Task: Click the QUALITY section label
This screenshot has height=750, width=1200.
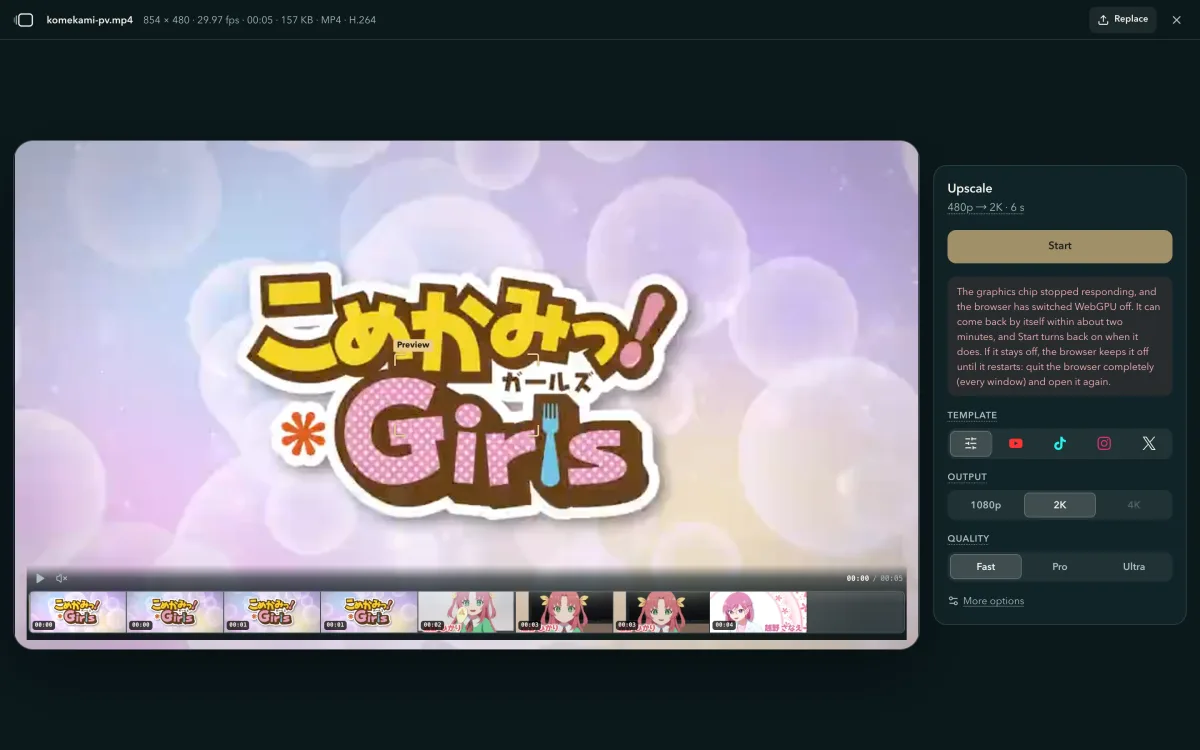Action: point(968,539)
